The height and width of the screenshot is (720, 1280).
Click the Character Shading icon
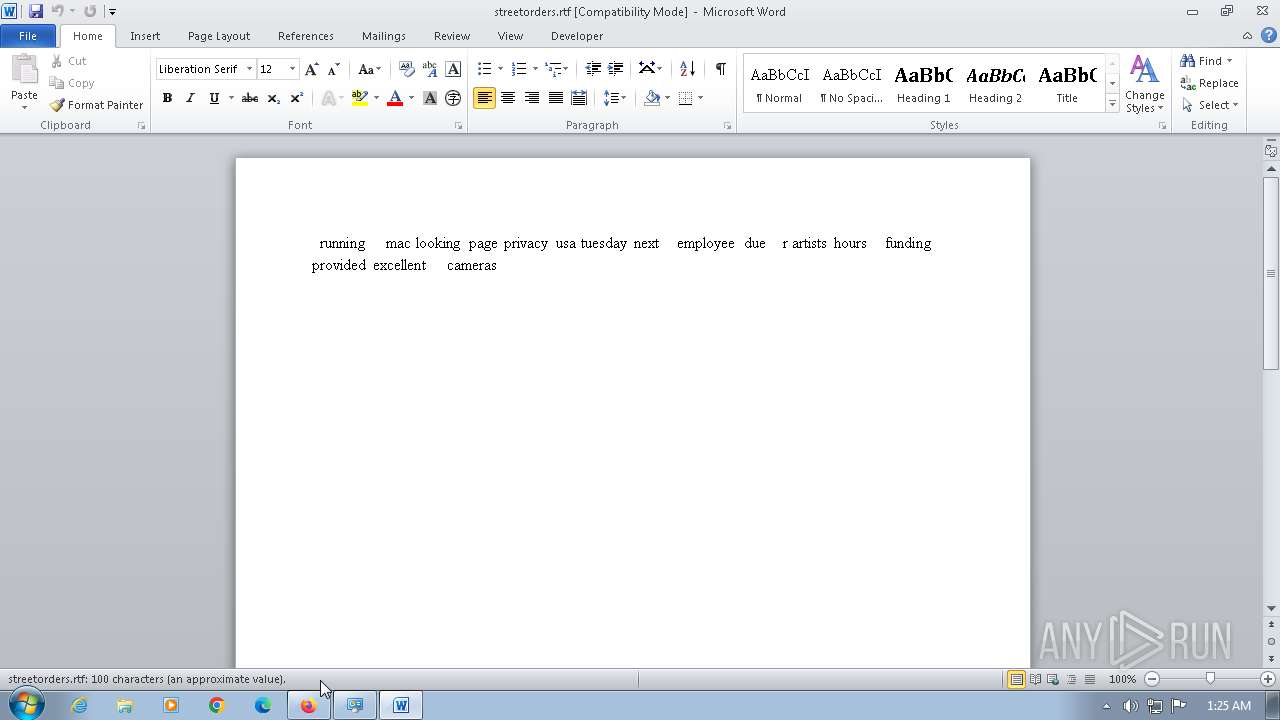(x=429, y=98)
